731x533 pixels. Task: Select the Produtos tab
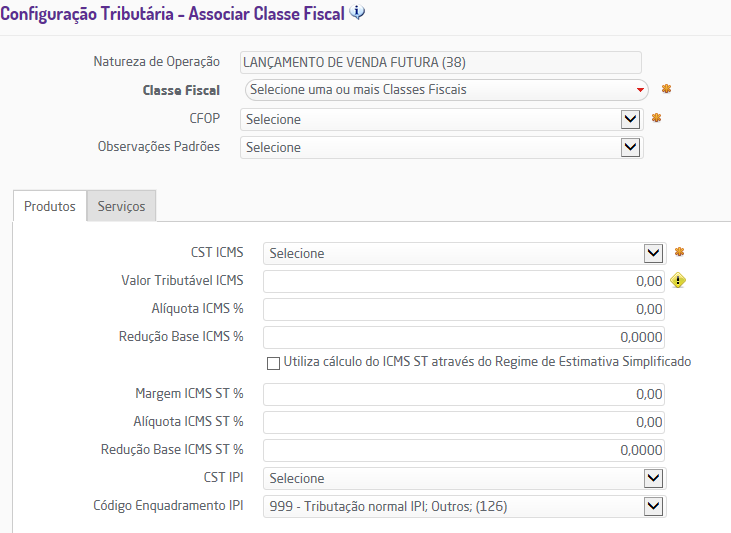(x=50, y=206)
